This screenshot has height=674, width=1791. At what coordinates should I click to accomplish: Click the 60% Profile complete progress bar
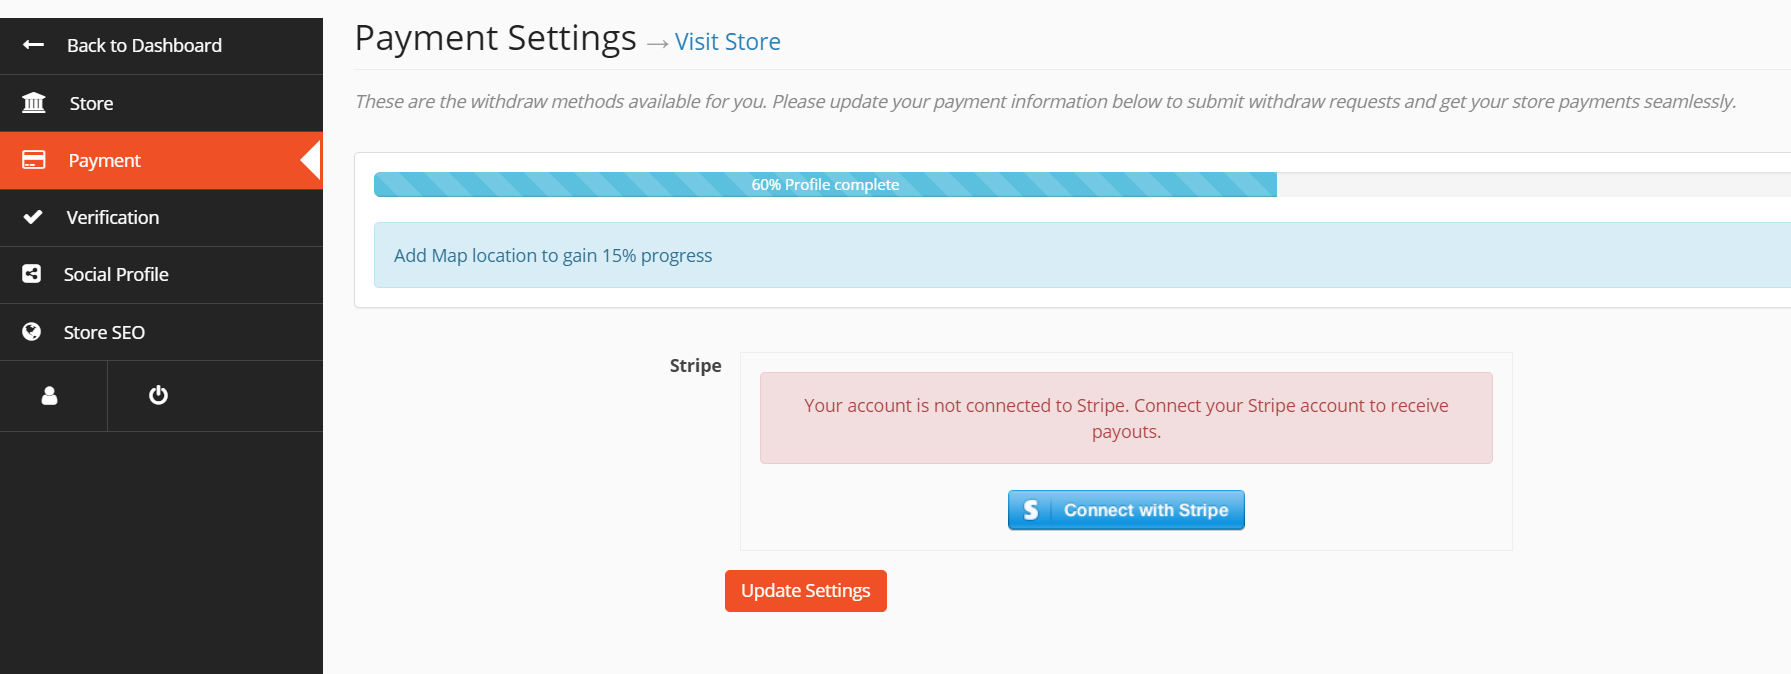[x=825, y=185]
